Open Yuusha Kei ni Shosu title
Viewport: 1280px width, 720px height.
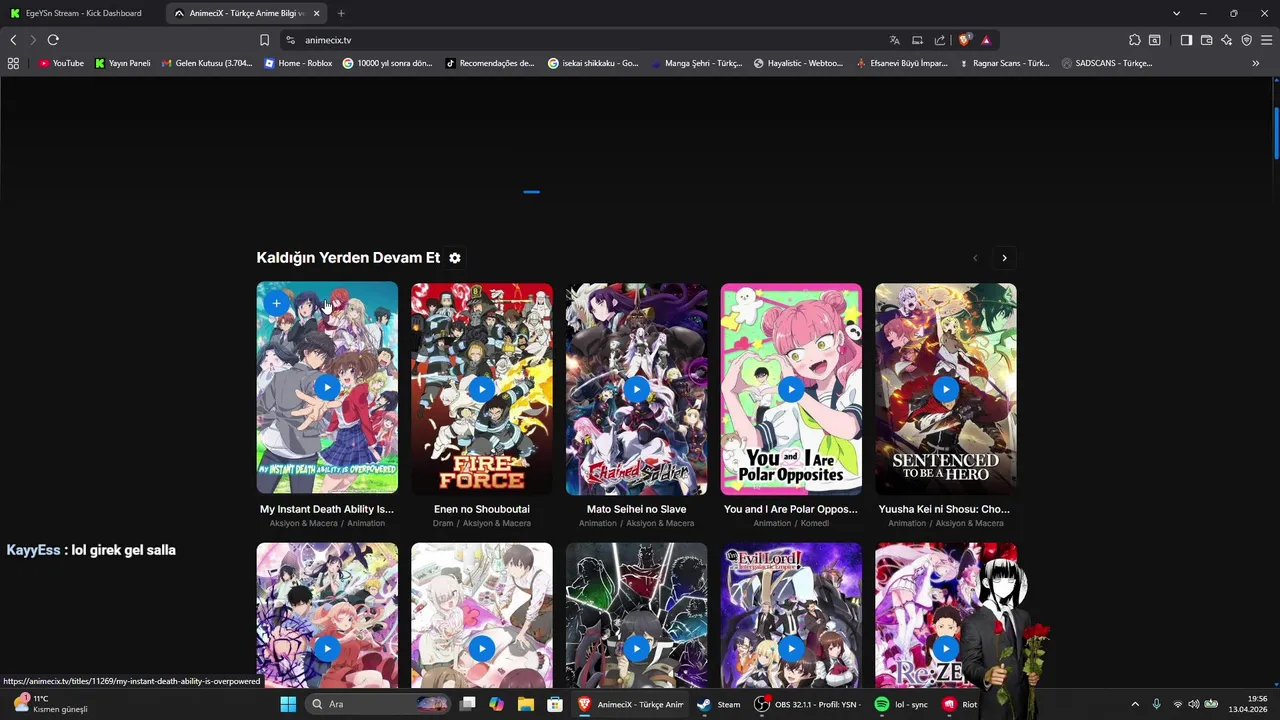pyautogui.click(x=945, y=509)
